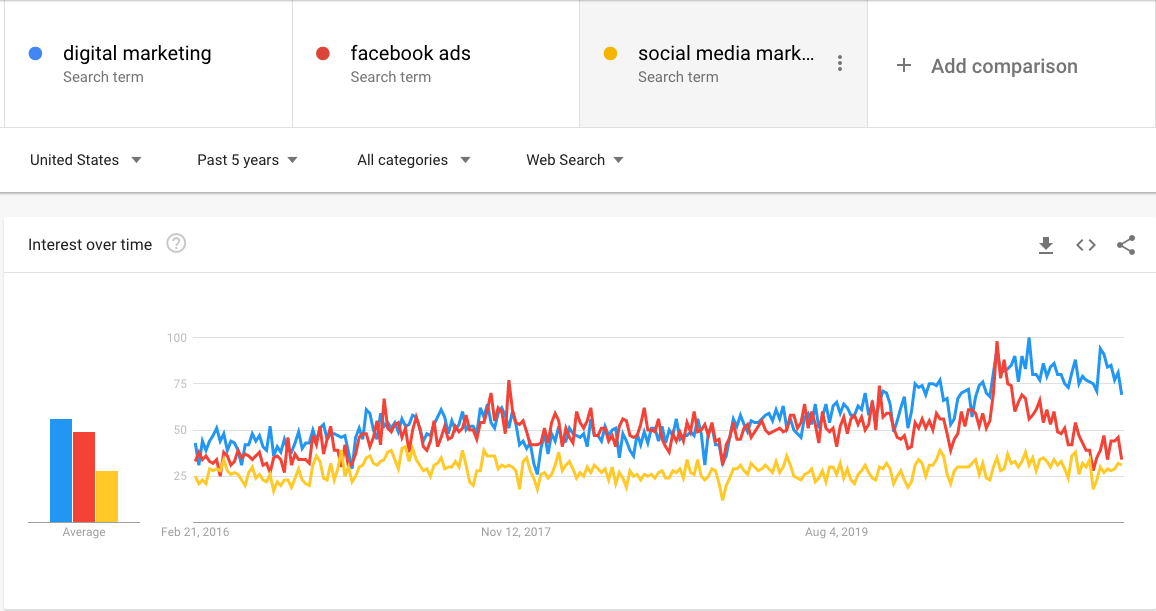Screen dimensions: 1156x611
Task: Share the Interest over time chart
Action: pyautogui.click(x=1126, y=245)
